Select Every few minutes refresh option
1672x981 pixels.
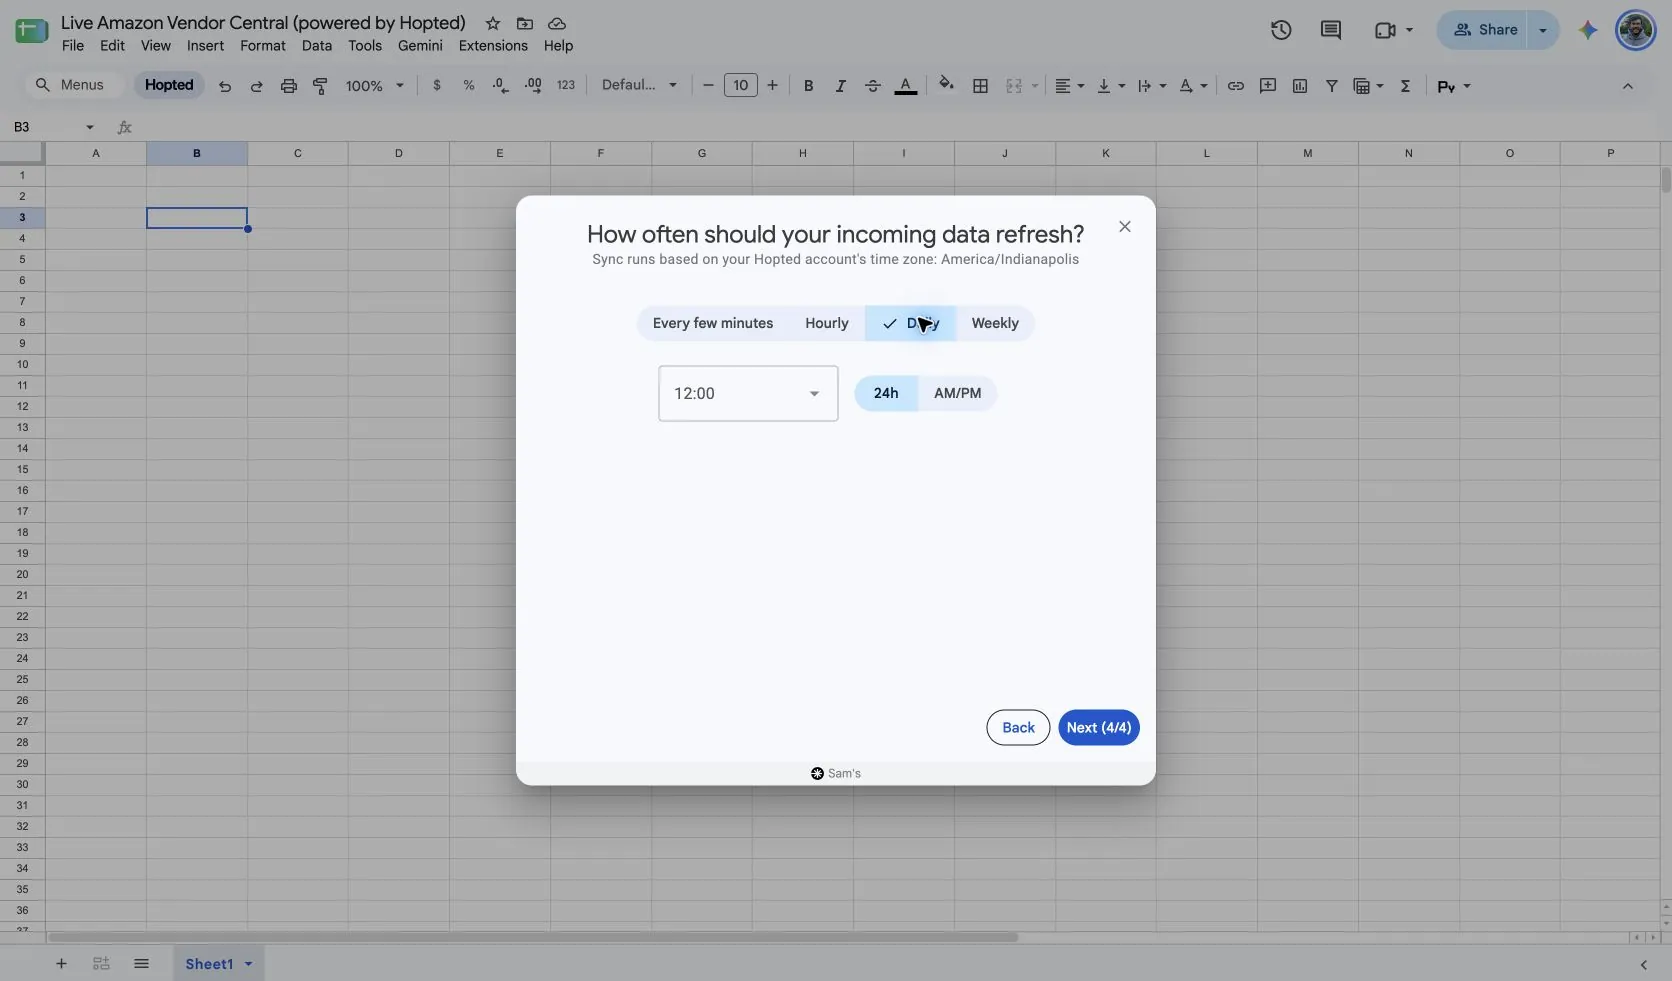pyautogui.click(x=713, y=323)
